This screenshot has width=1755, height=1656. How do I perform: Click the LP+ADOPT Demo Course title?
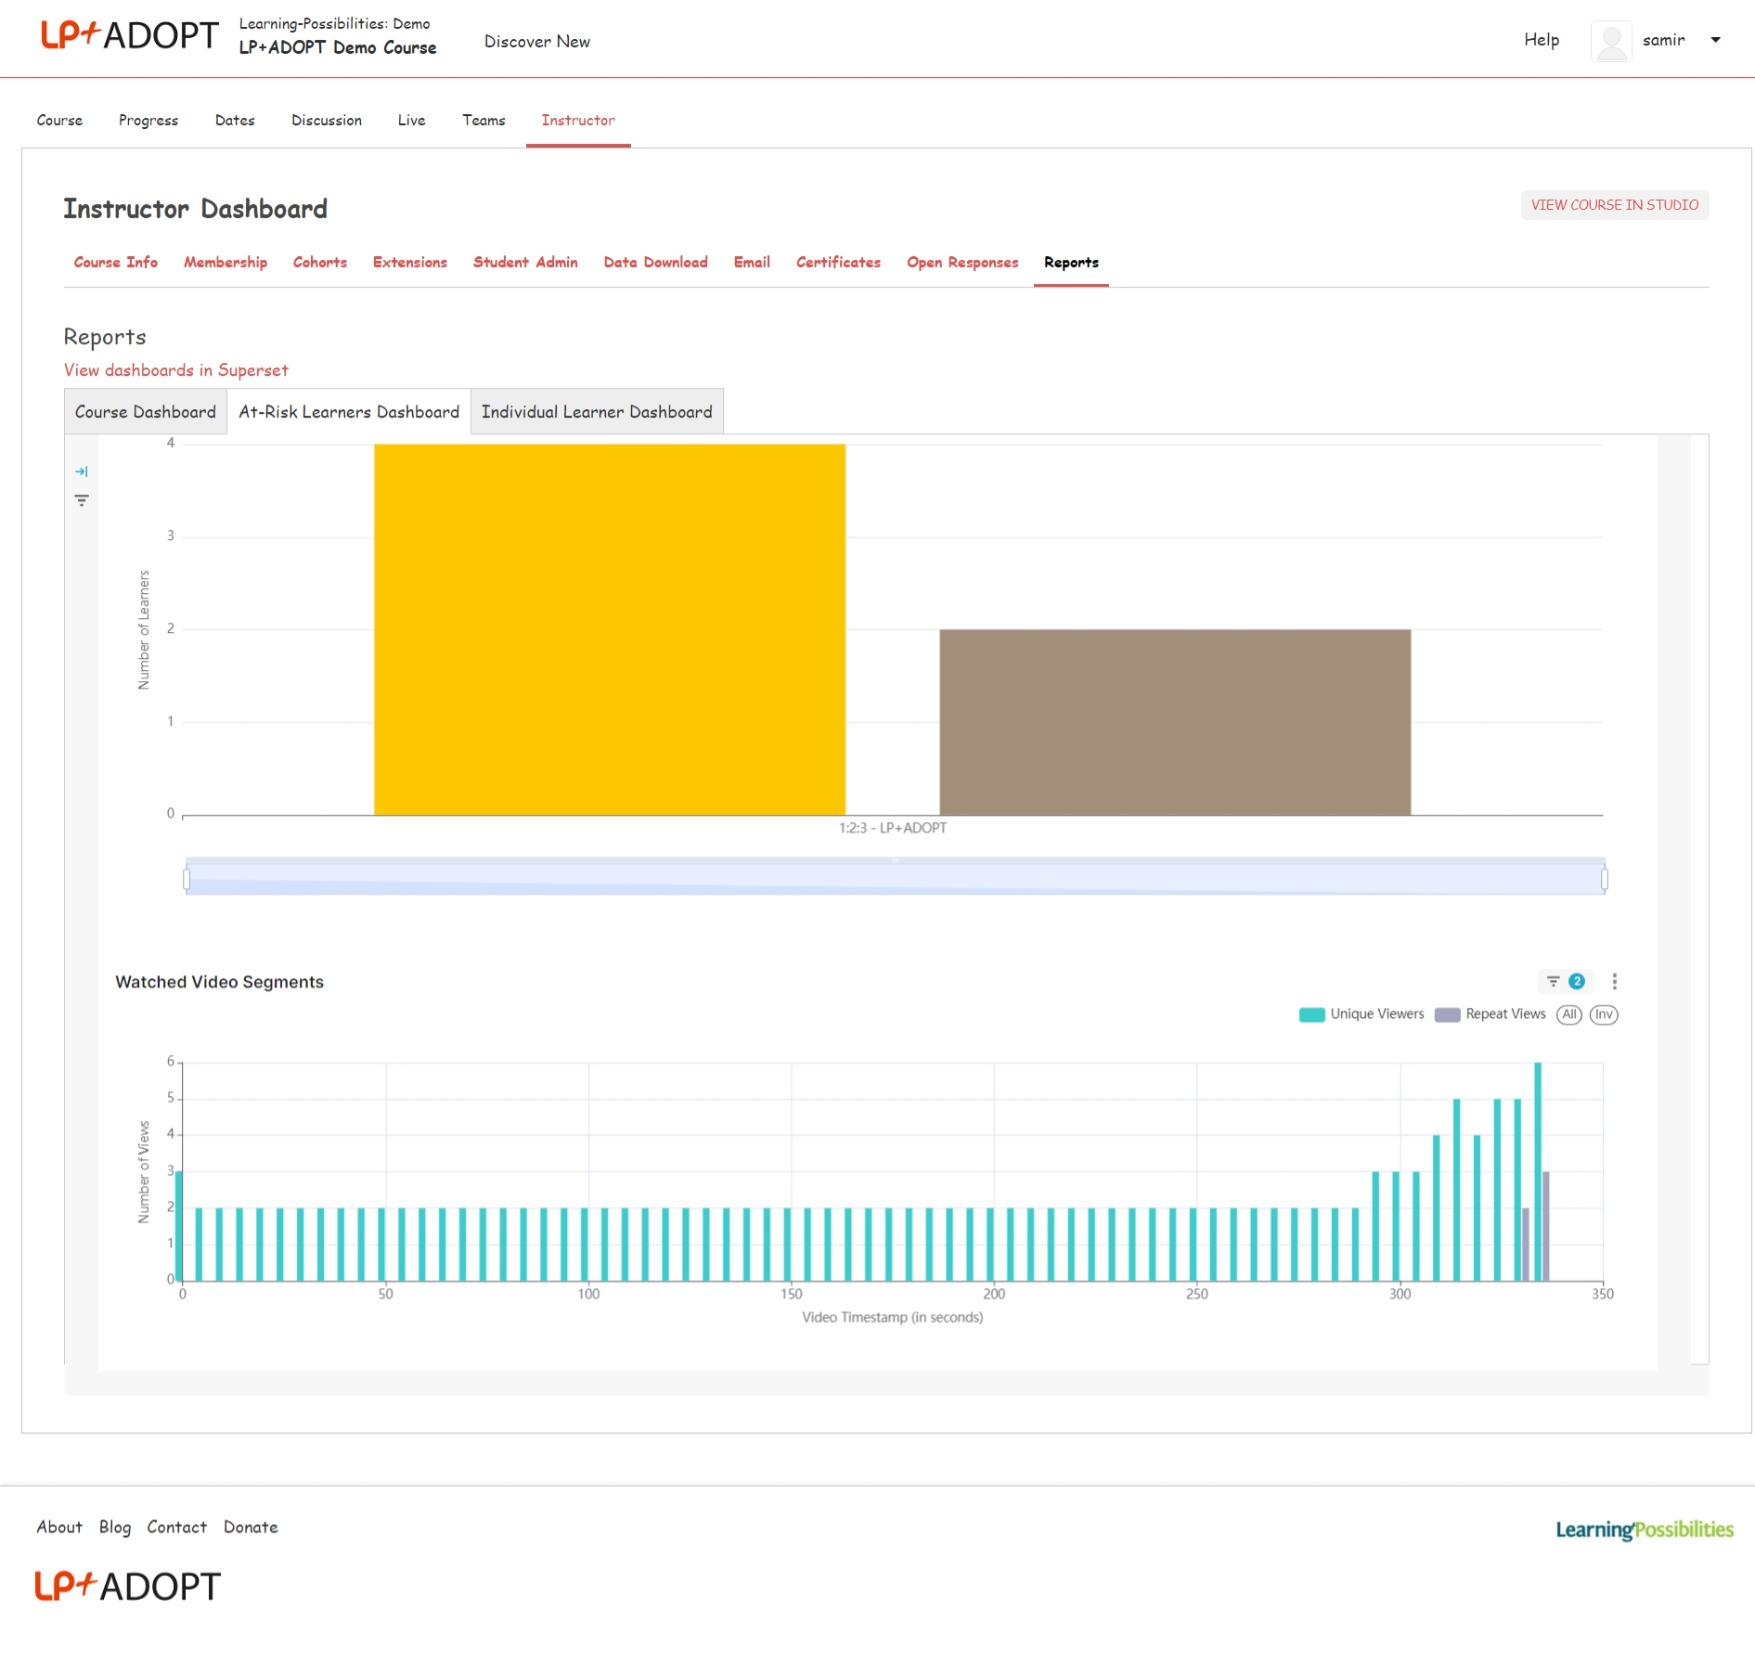click(x=338, y=47)
